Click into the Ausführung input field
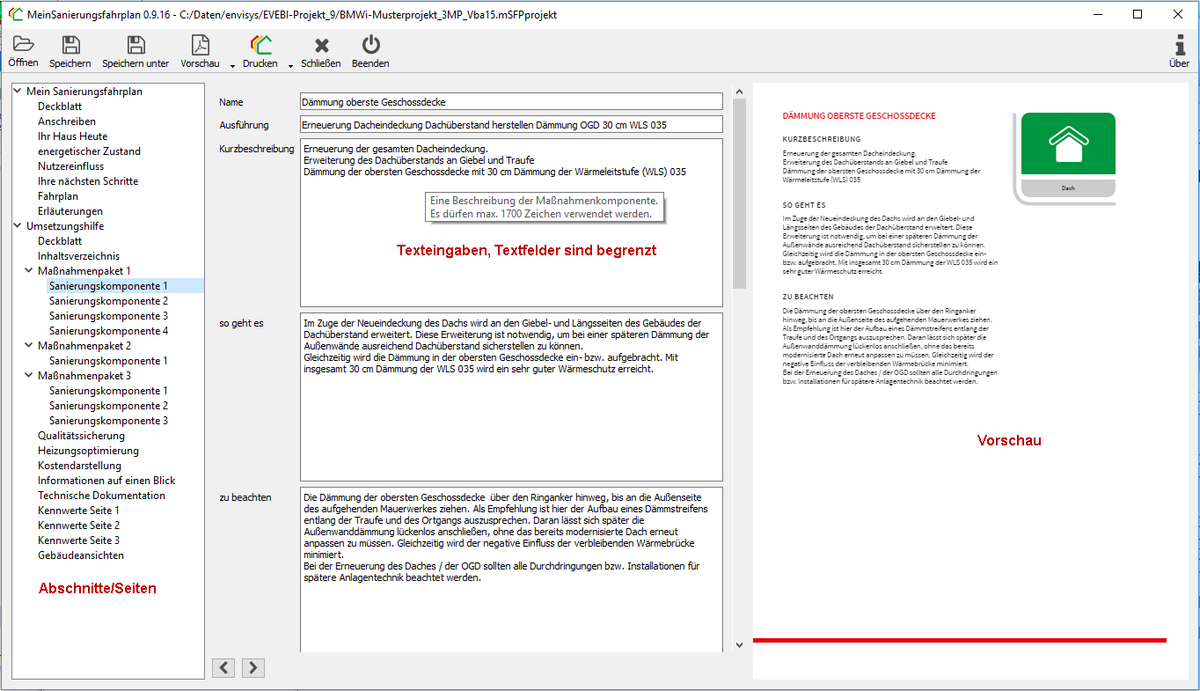This screenshot has width=1200, height=691. pos(511,125)
